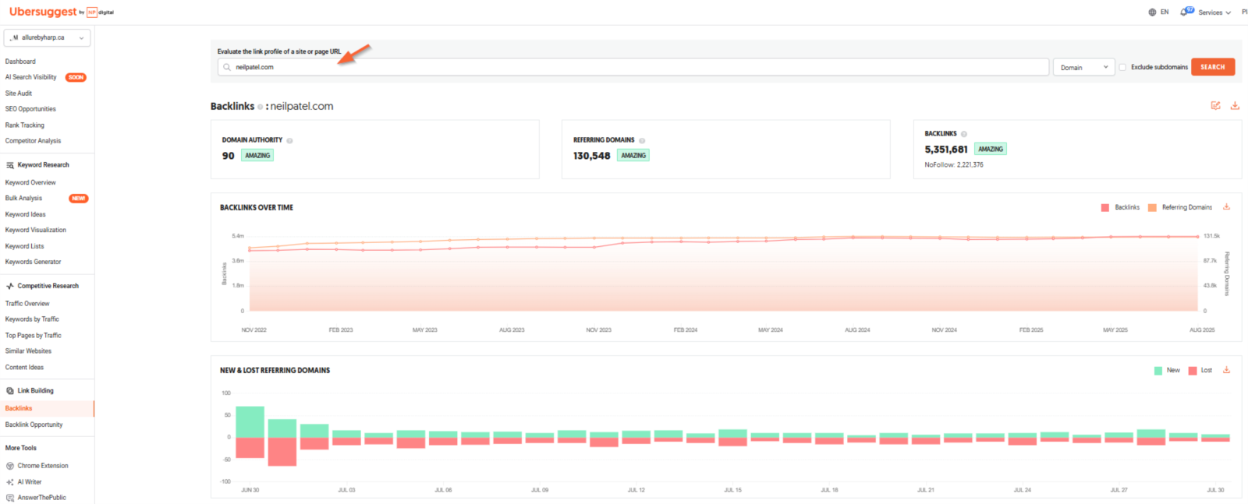
Task: Open the language globe selector
Action: point(1153,12)
